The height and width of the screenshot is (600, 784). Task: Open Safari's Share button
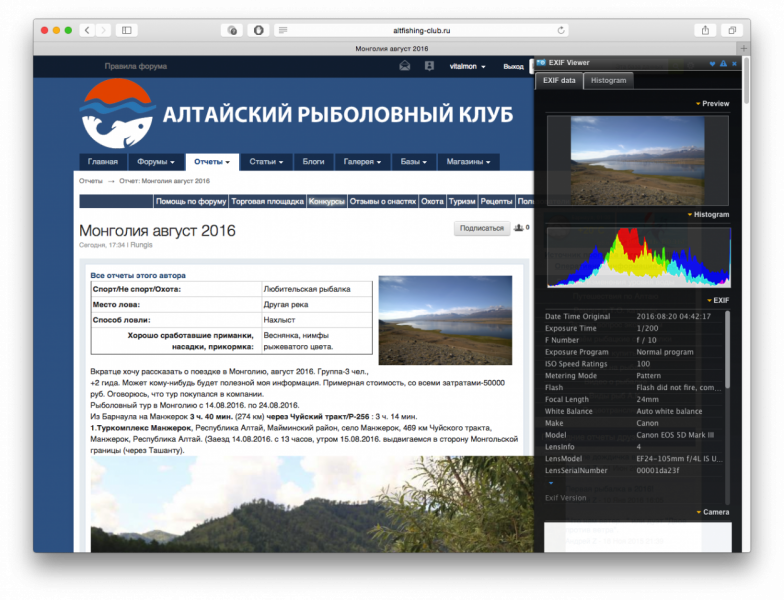(x=705, y=30)
